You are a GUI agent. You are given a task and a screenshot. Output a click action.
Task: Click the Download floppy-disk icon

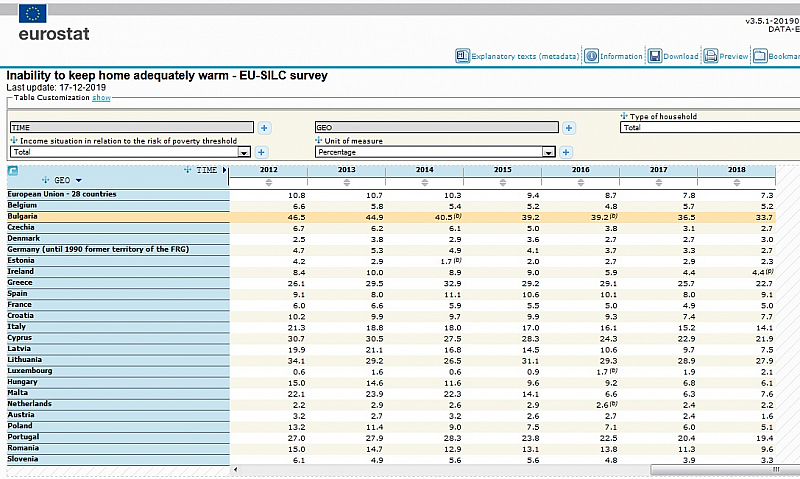coord(655,57)
